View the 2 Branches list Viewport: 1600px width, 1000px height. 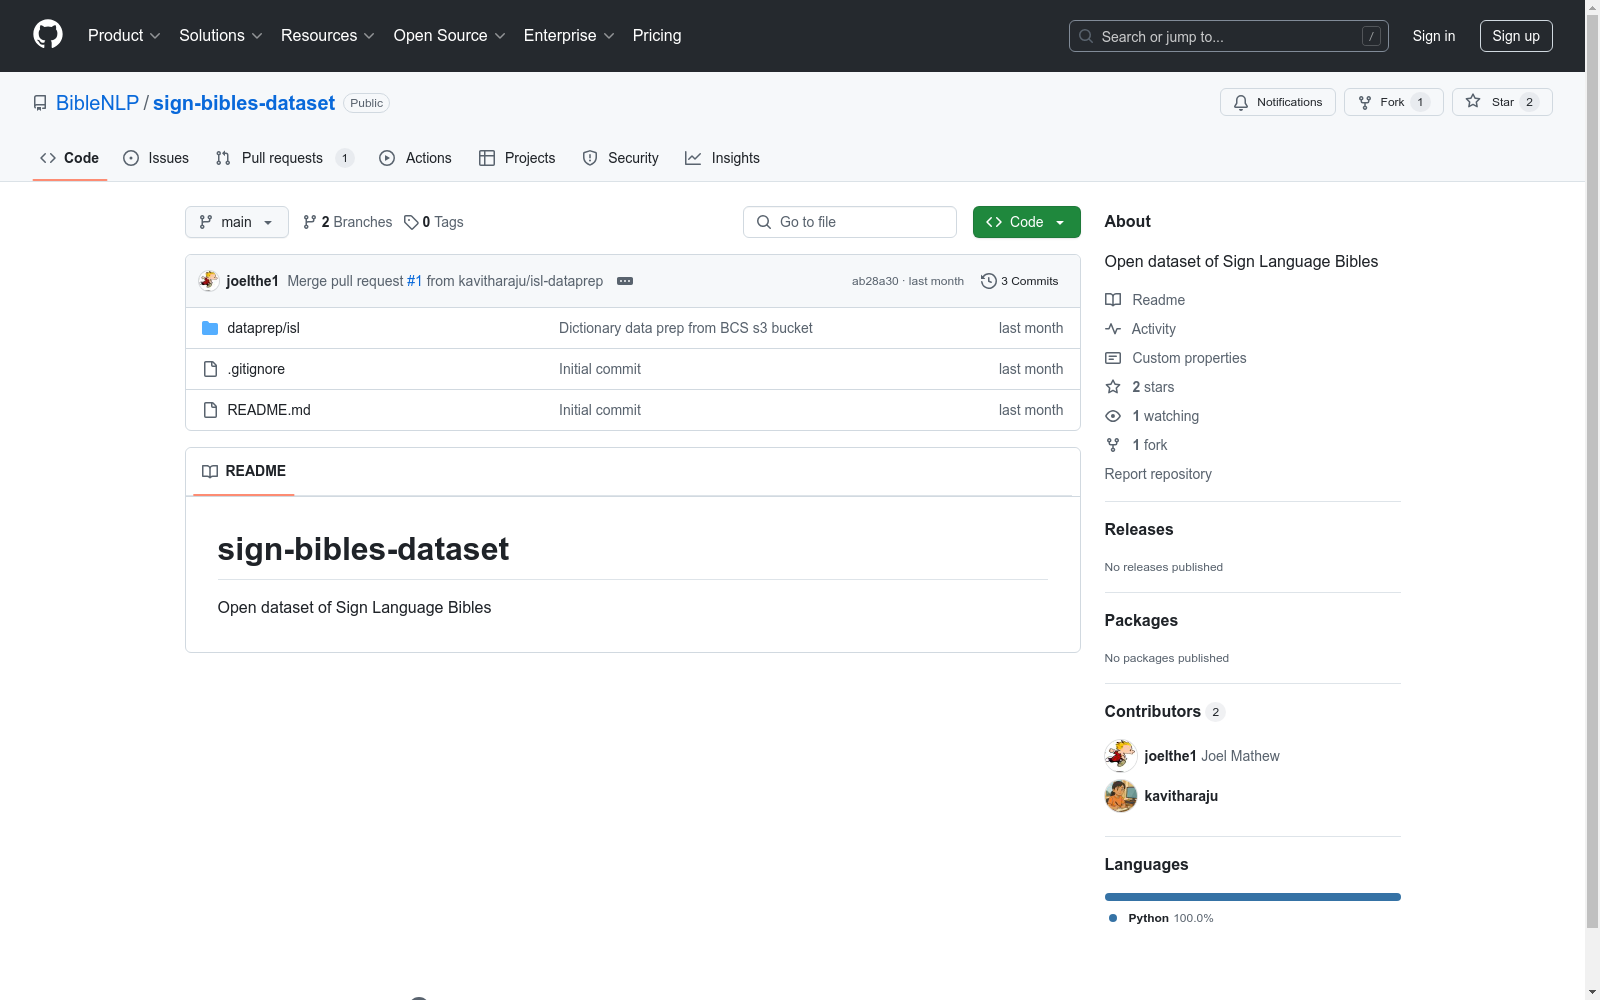click(x=348, y=222)
